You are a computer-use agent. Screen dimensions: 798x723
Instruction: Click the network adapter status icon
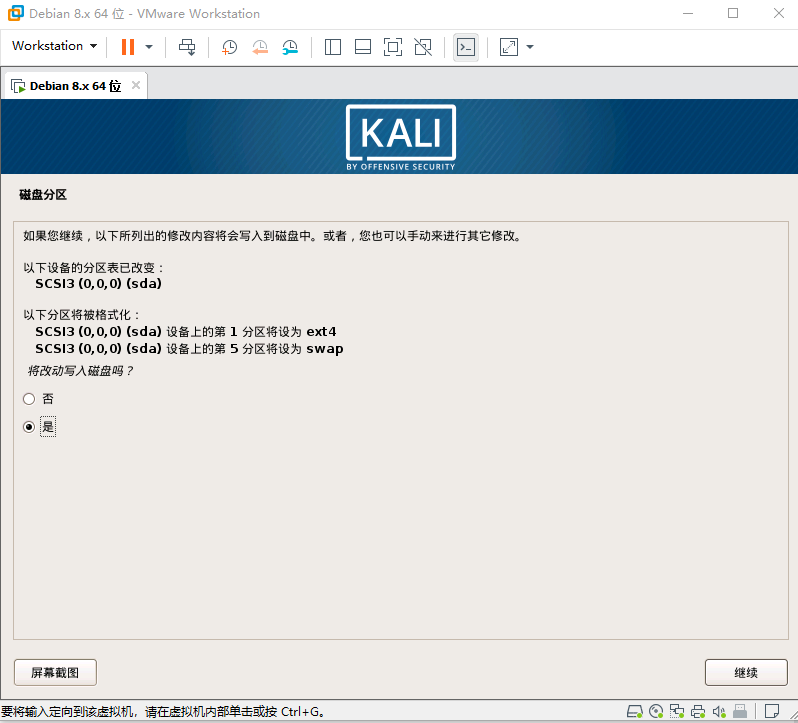coord(677,711)
